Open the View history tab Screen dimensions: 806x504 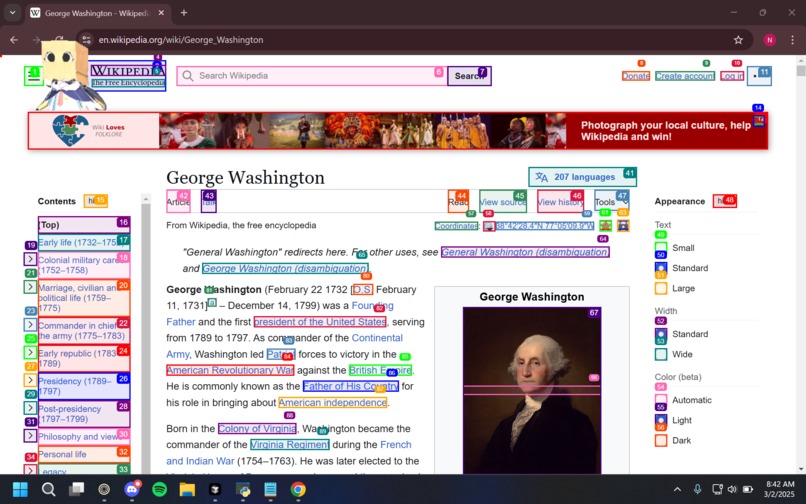560,202
